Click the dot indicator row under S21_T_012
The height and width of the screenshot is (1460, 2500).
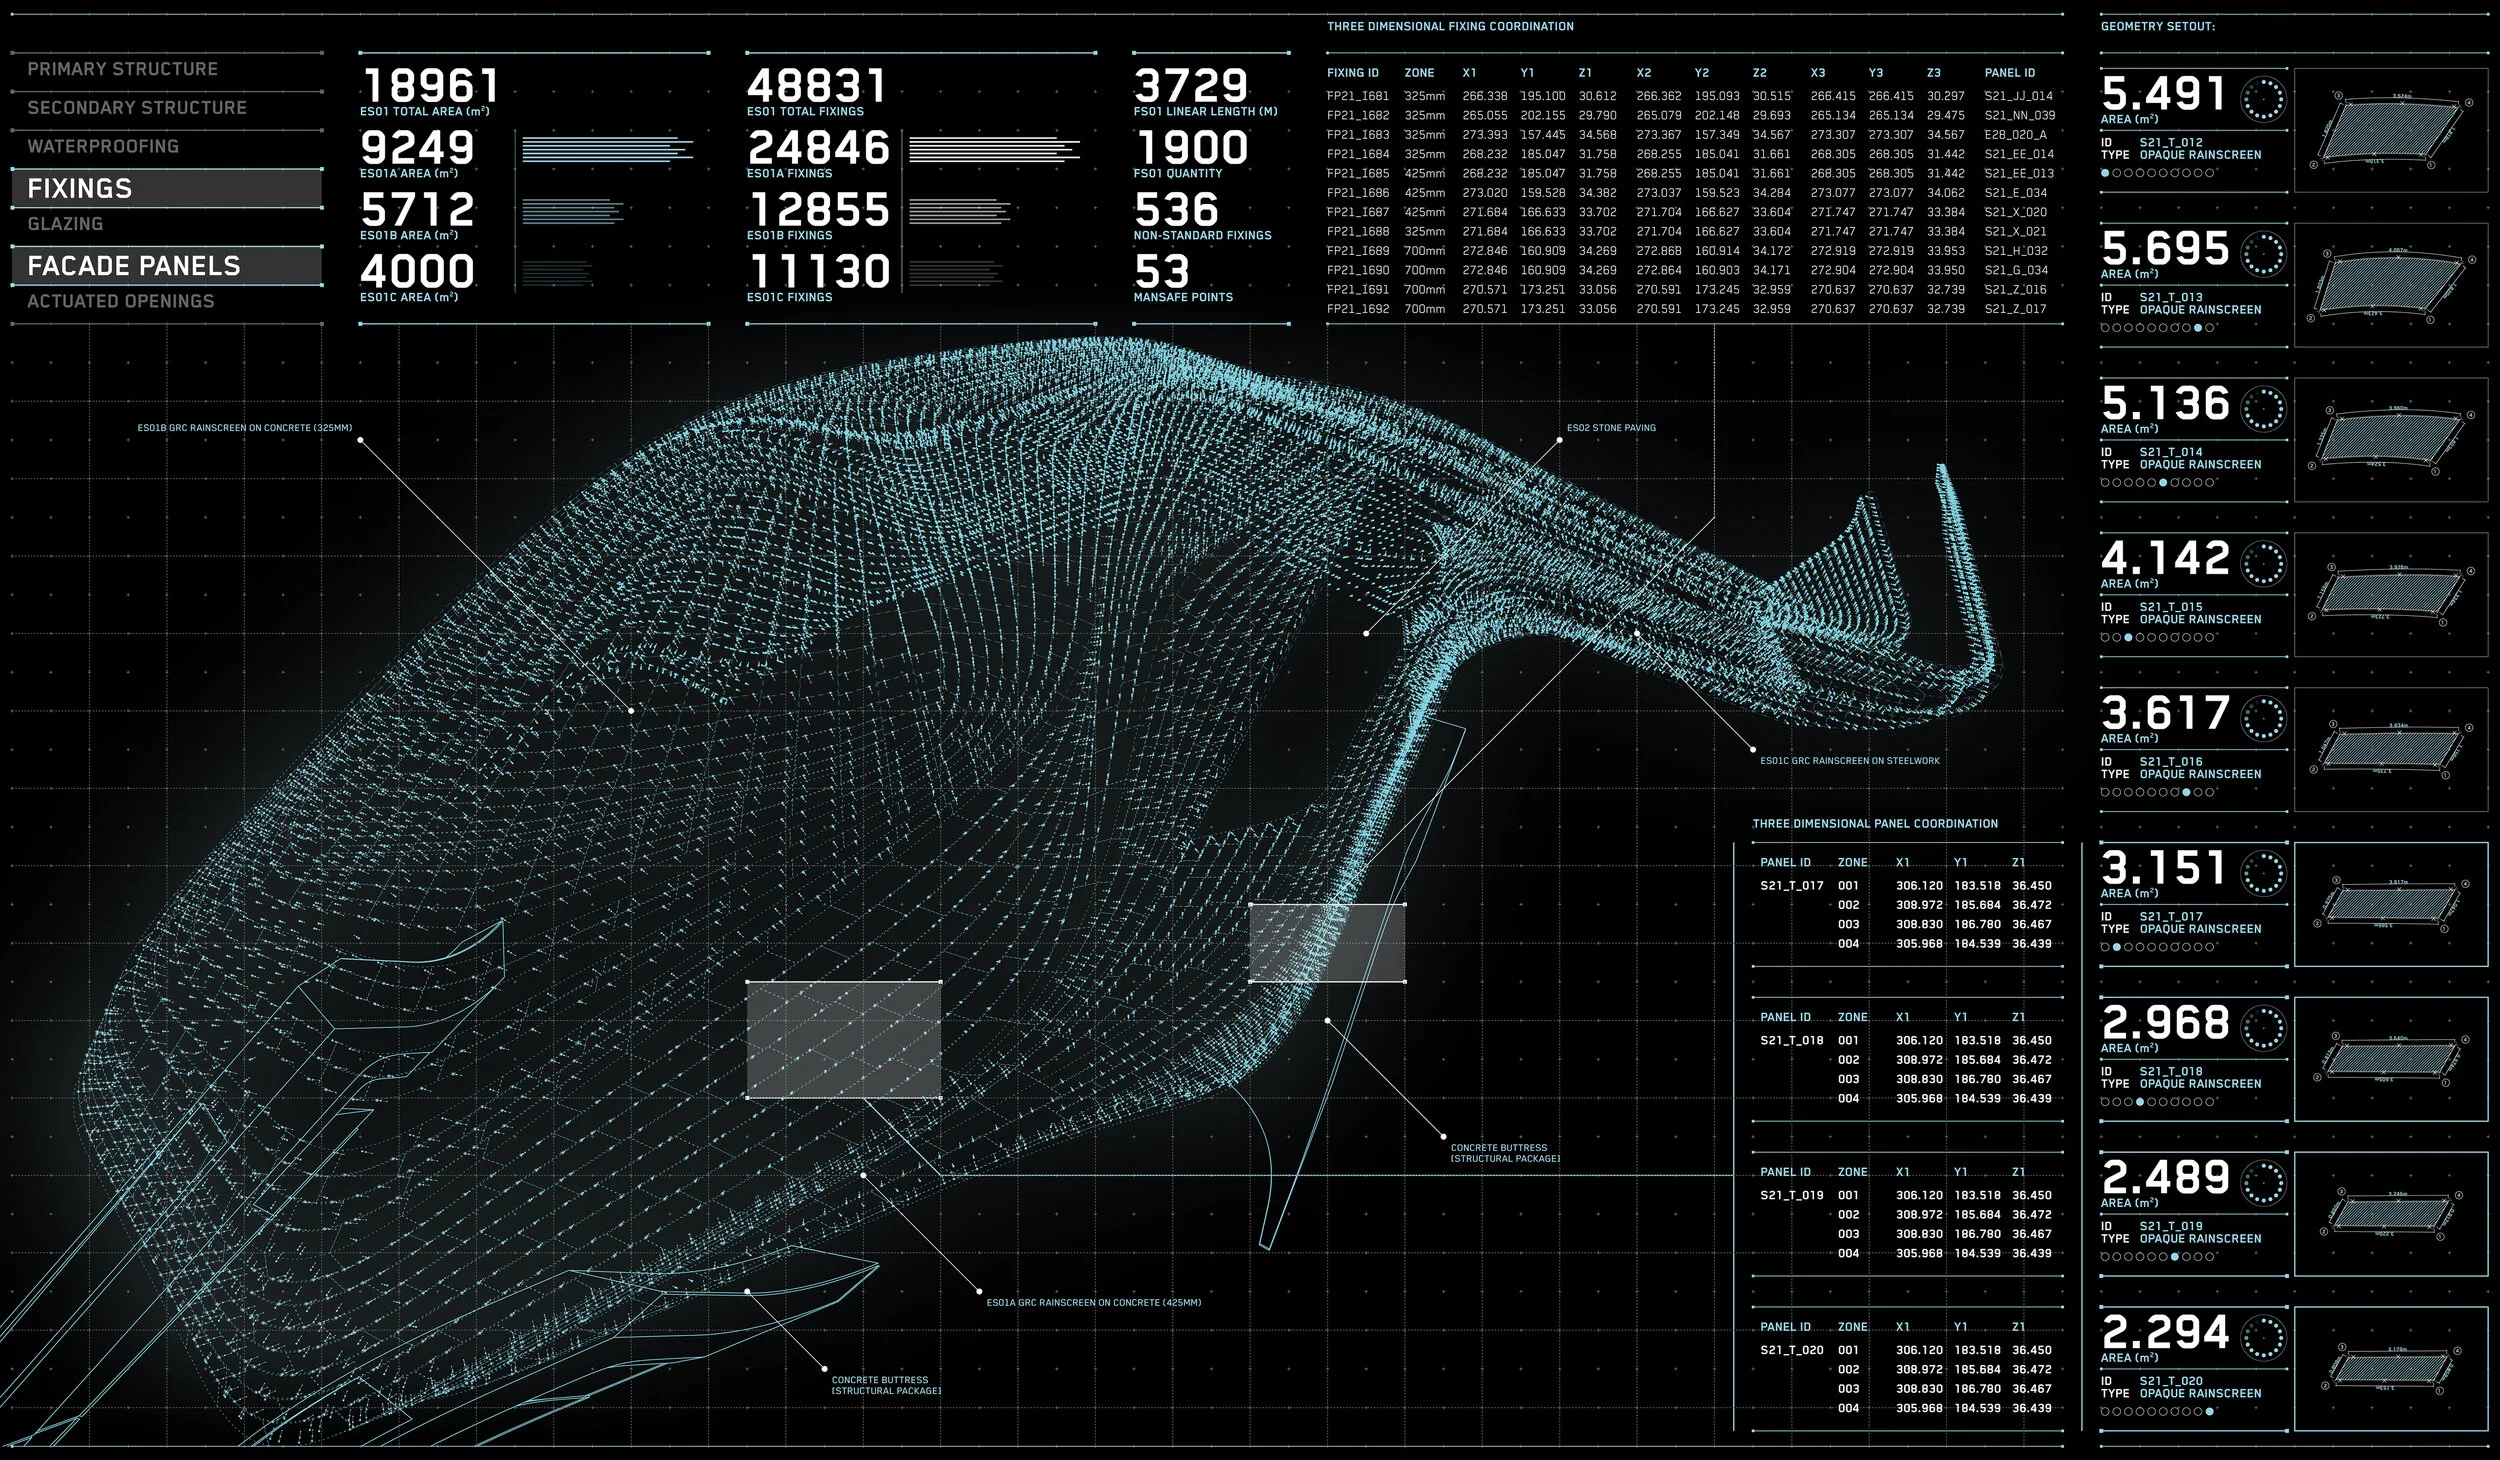pyautogui.click(x=2155, y=173)
